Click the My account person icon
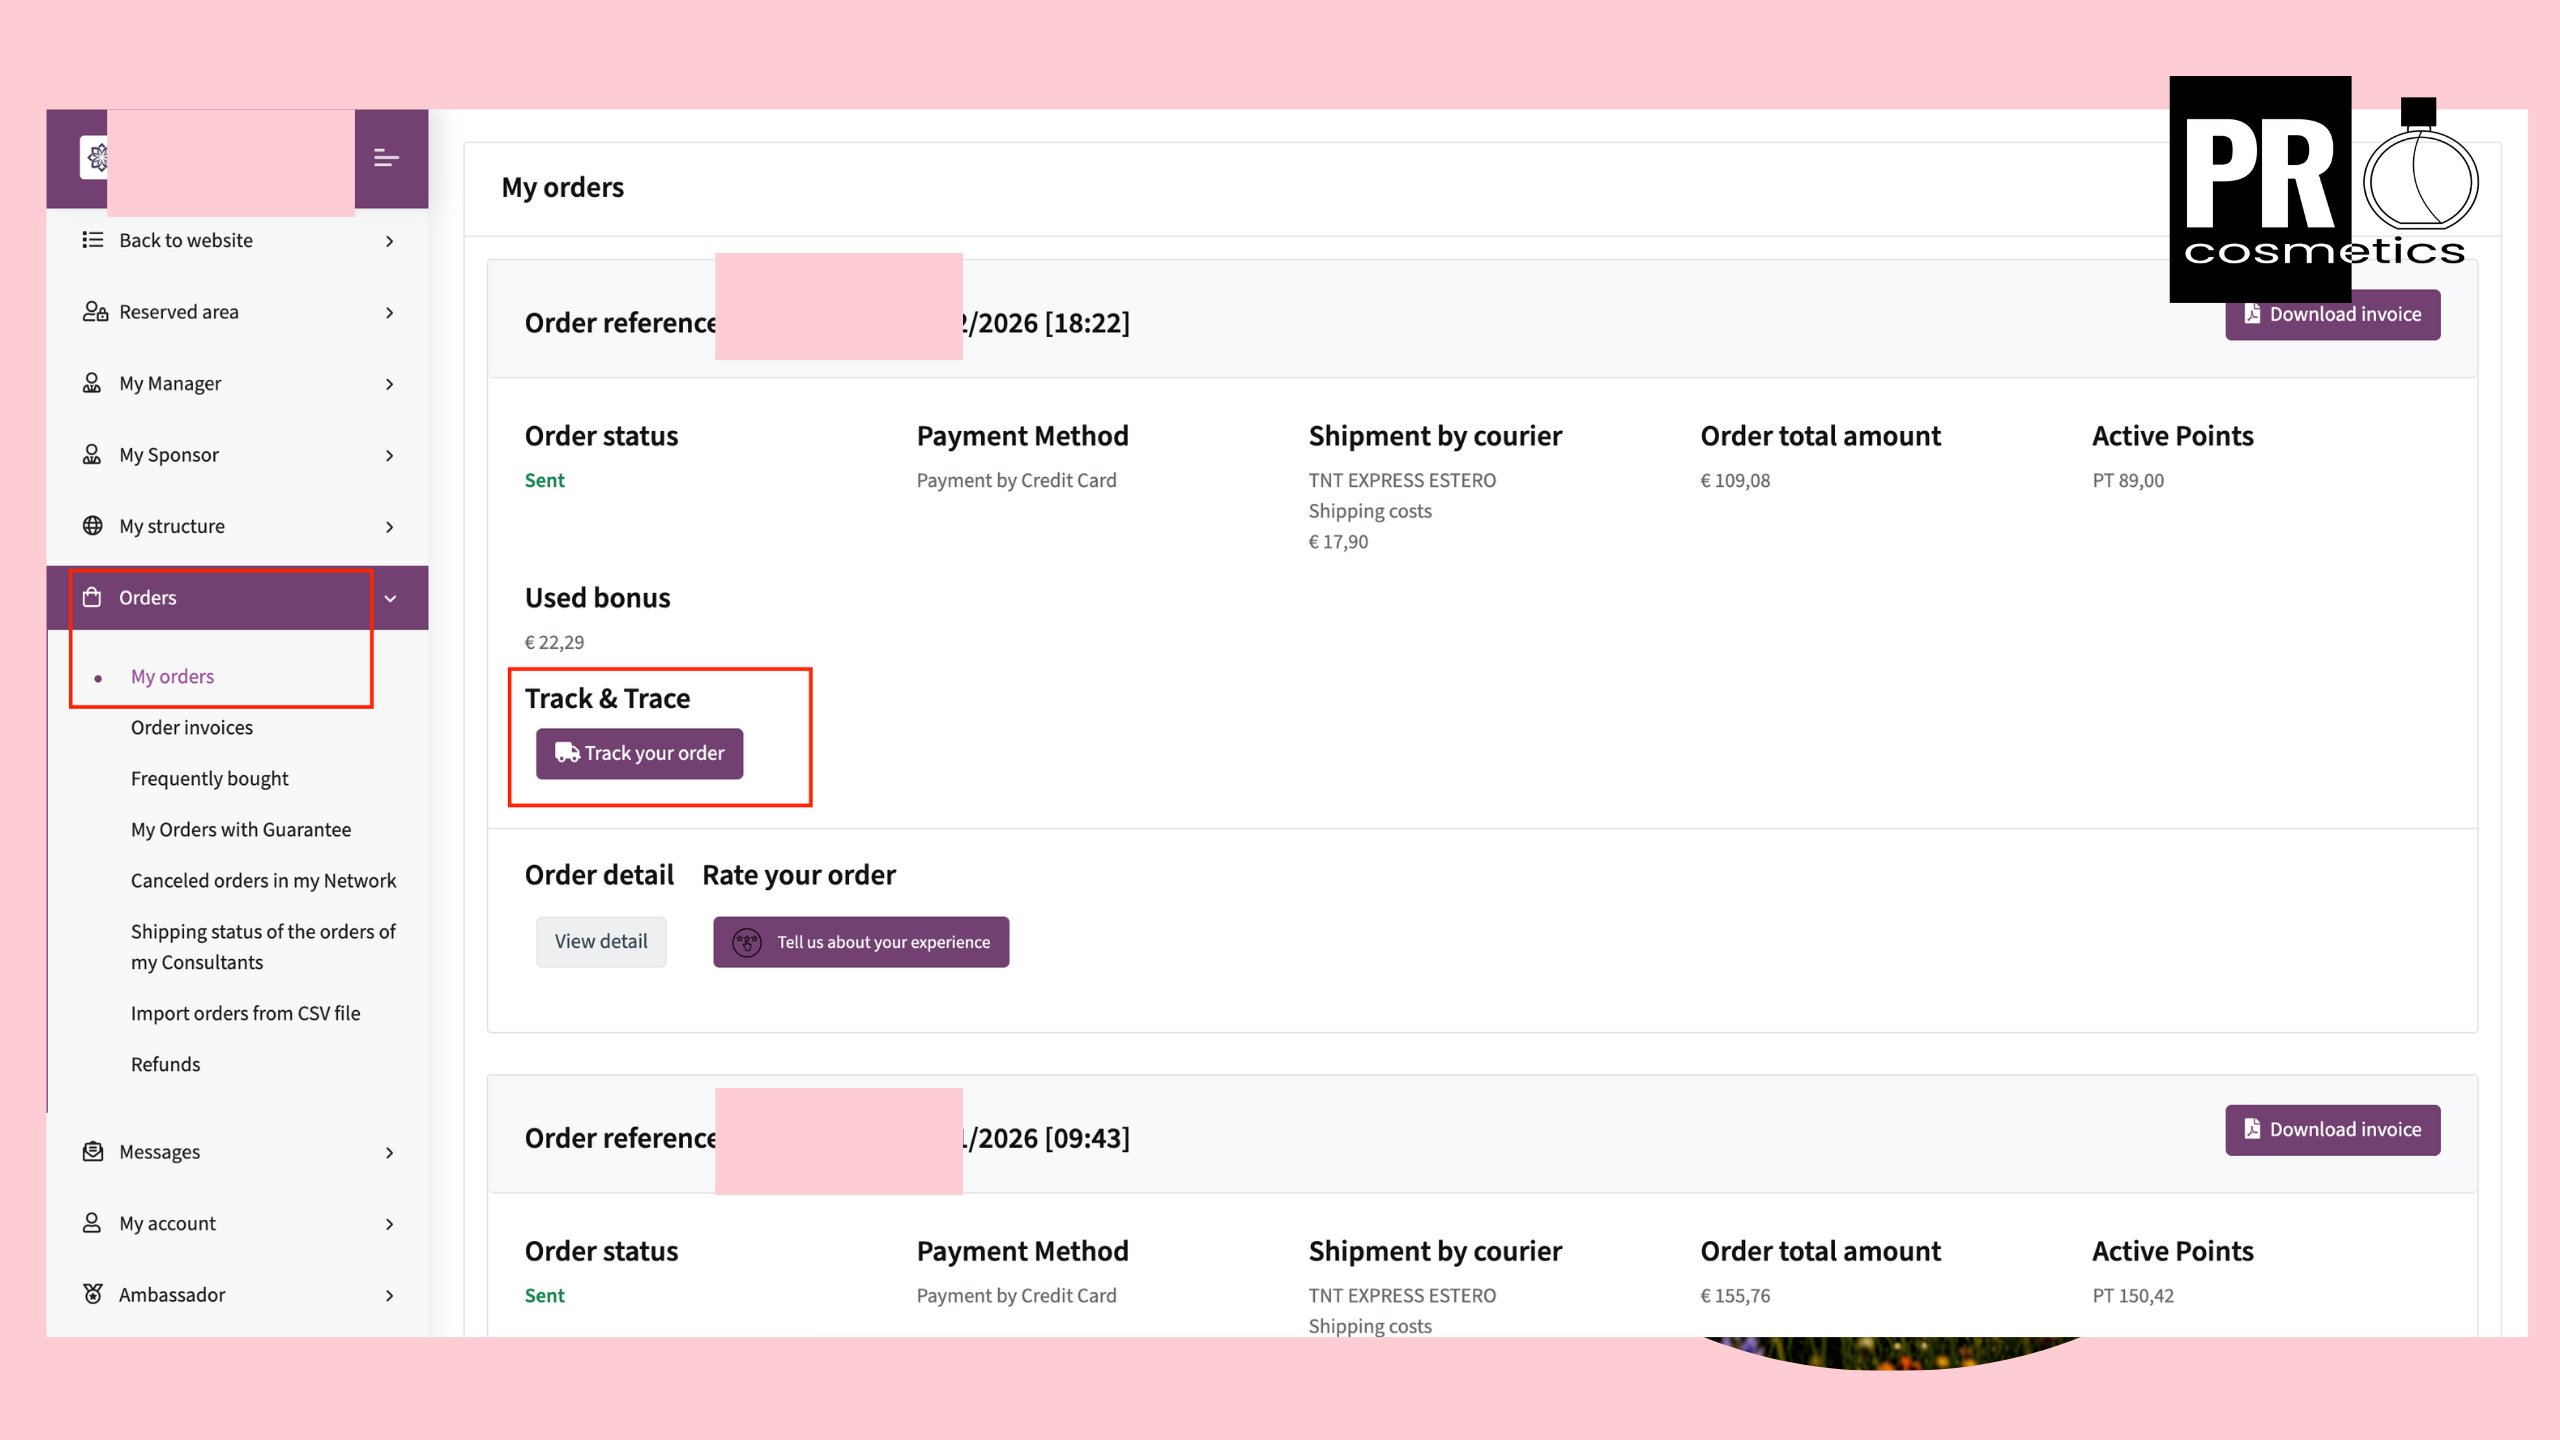This screenshot has height=1440, width=2560. pyautogui.click(x=92, y=1223)
